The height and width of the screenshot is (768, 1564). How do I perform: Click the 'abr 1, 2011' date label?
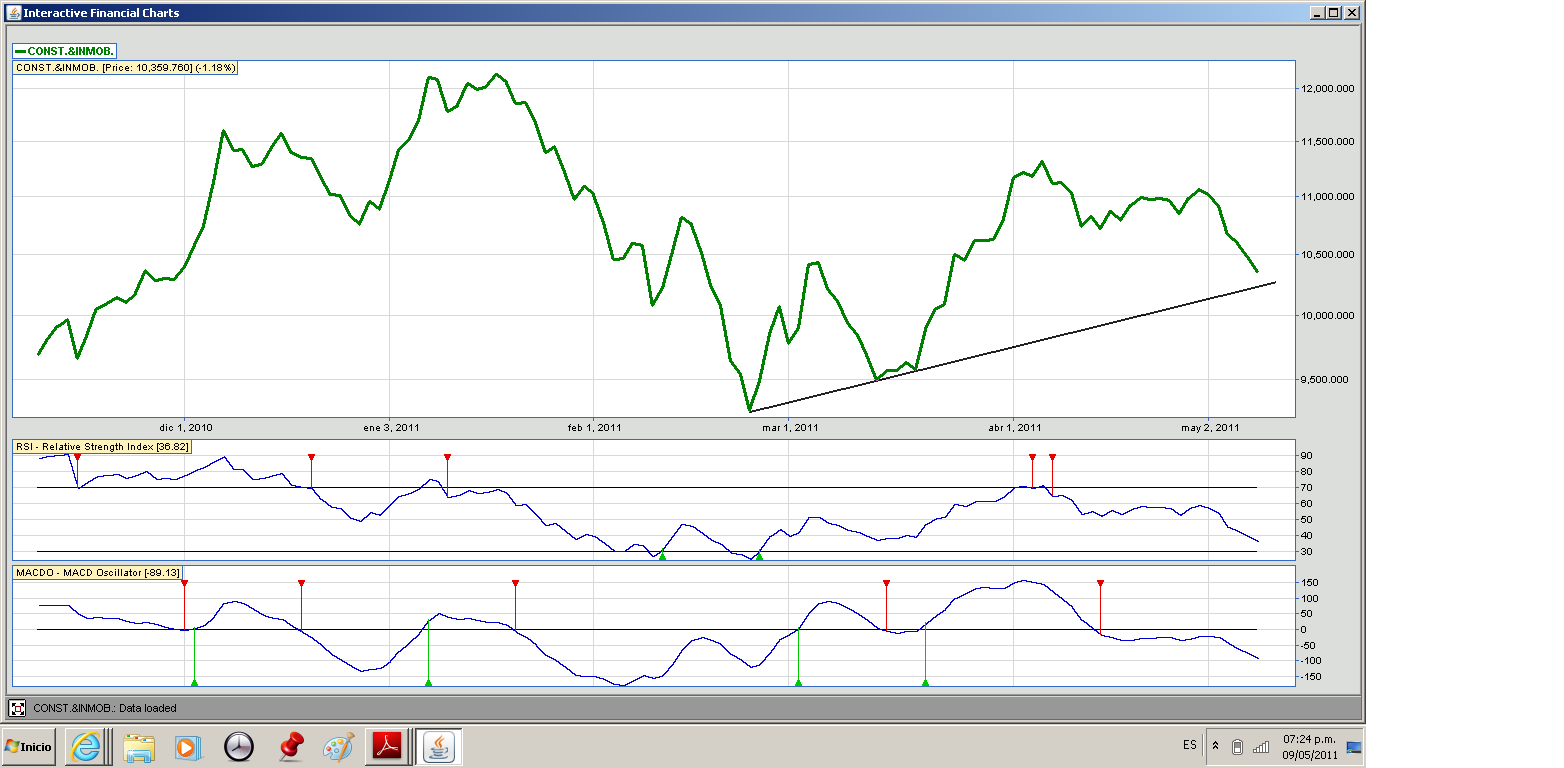(1014, 428)
